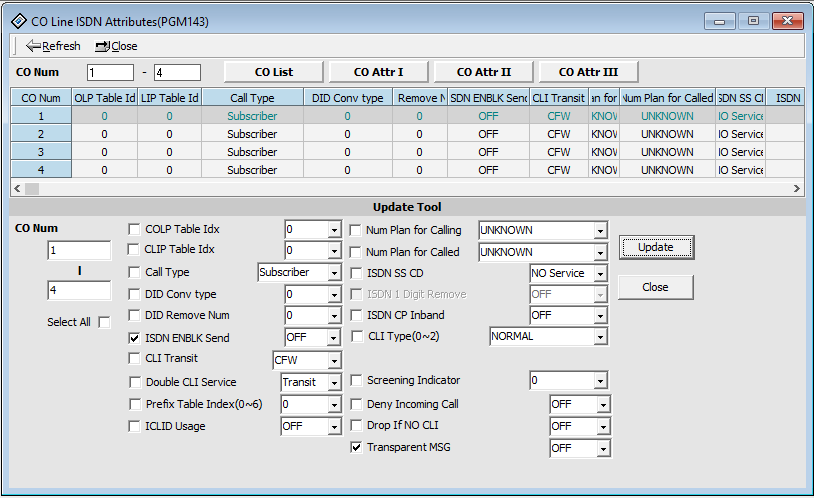Click the starting CO Num range field
814x498 pixels.
click(x=110, y=72)
